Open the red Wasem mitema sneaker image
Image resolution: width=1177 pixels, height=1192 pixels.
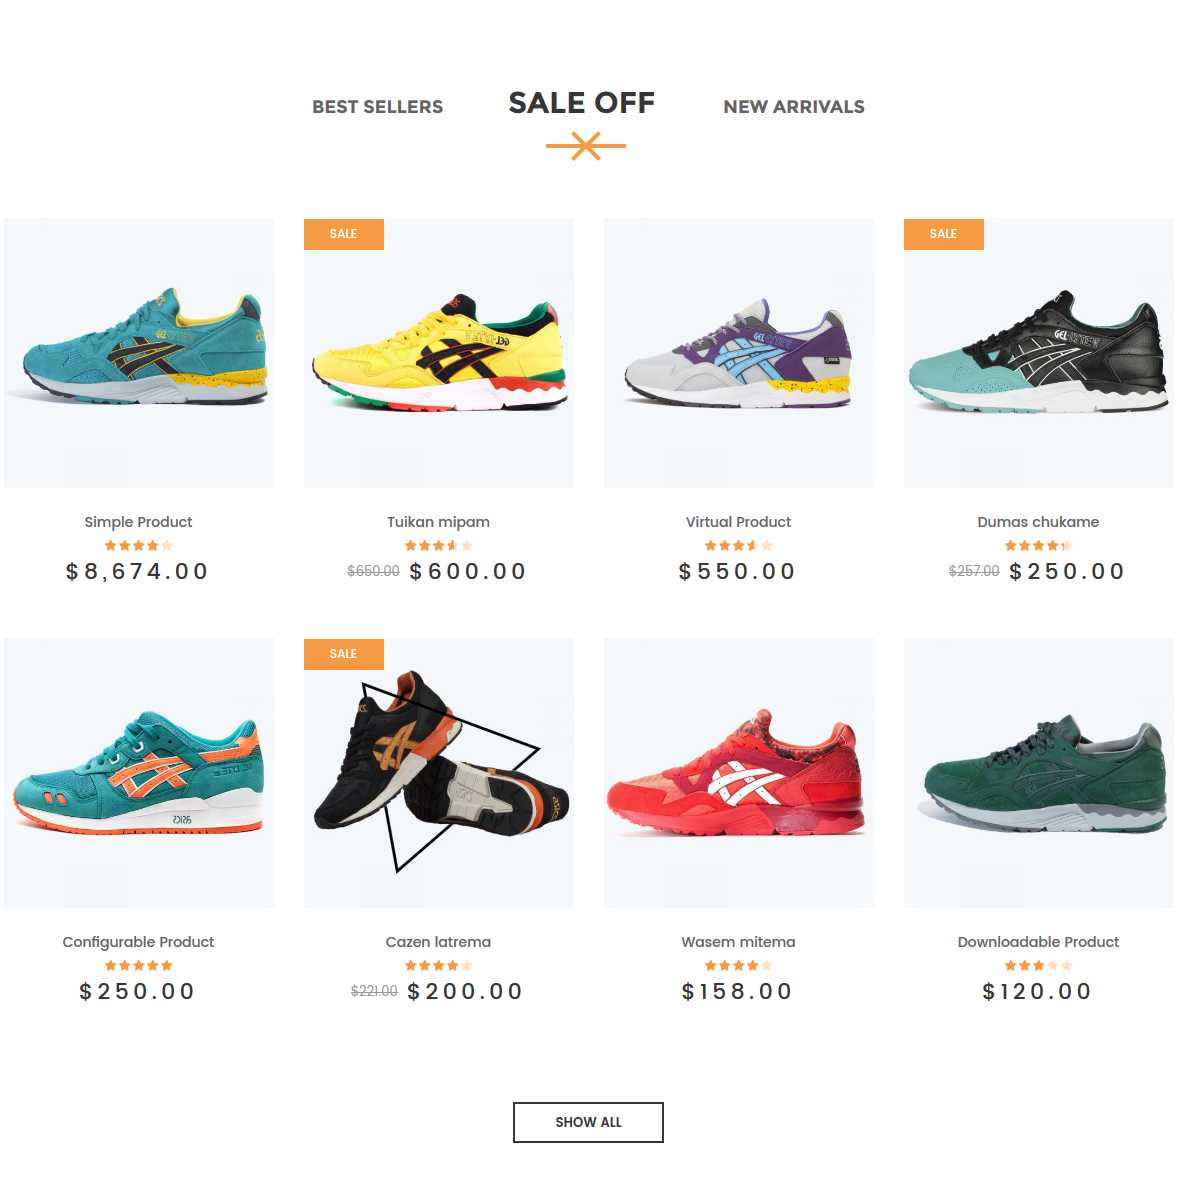(738, 772)
